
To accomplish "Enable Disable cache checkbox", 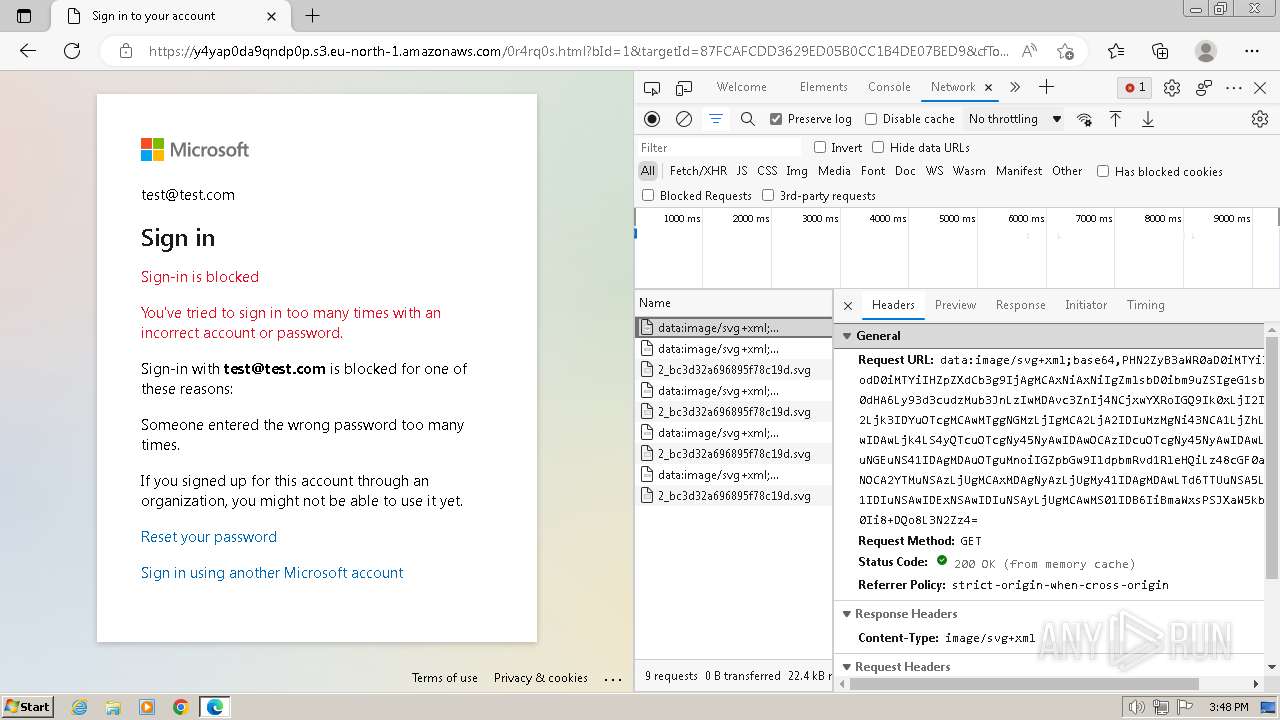I will pos(871,119).
